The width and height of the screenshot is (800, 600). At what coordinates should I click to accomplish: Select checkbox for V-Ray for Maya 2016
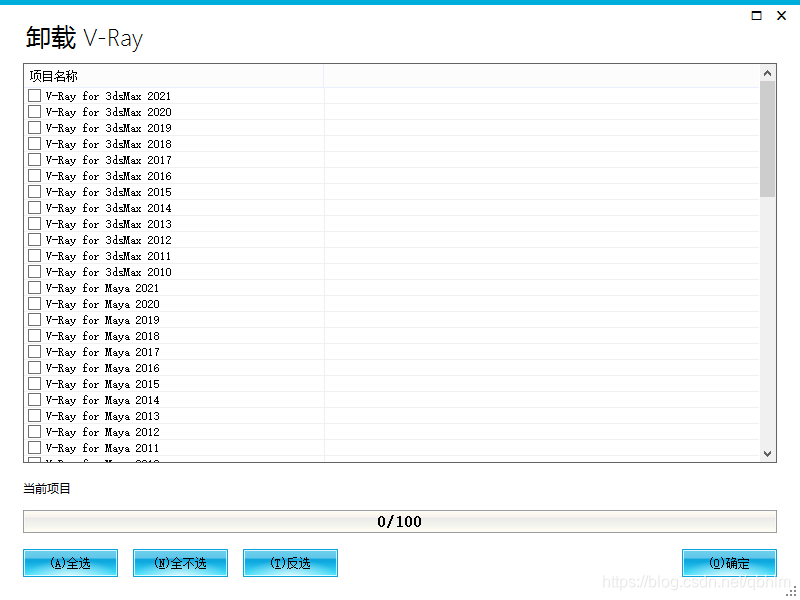(35, 368)
